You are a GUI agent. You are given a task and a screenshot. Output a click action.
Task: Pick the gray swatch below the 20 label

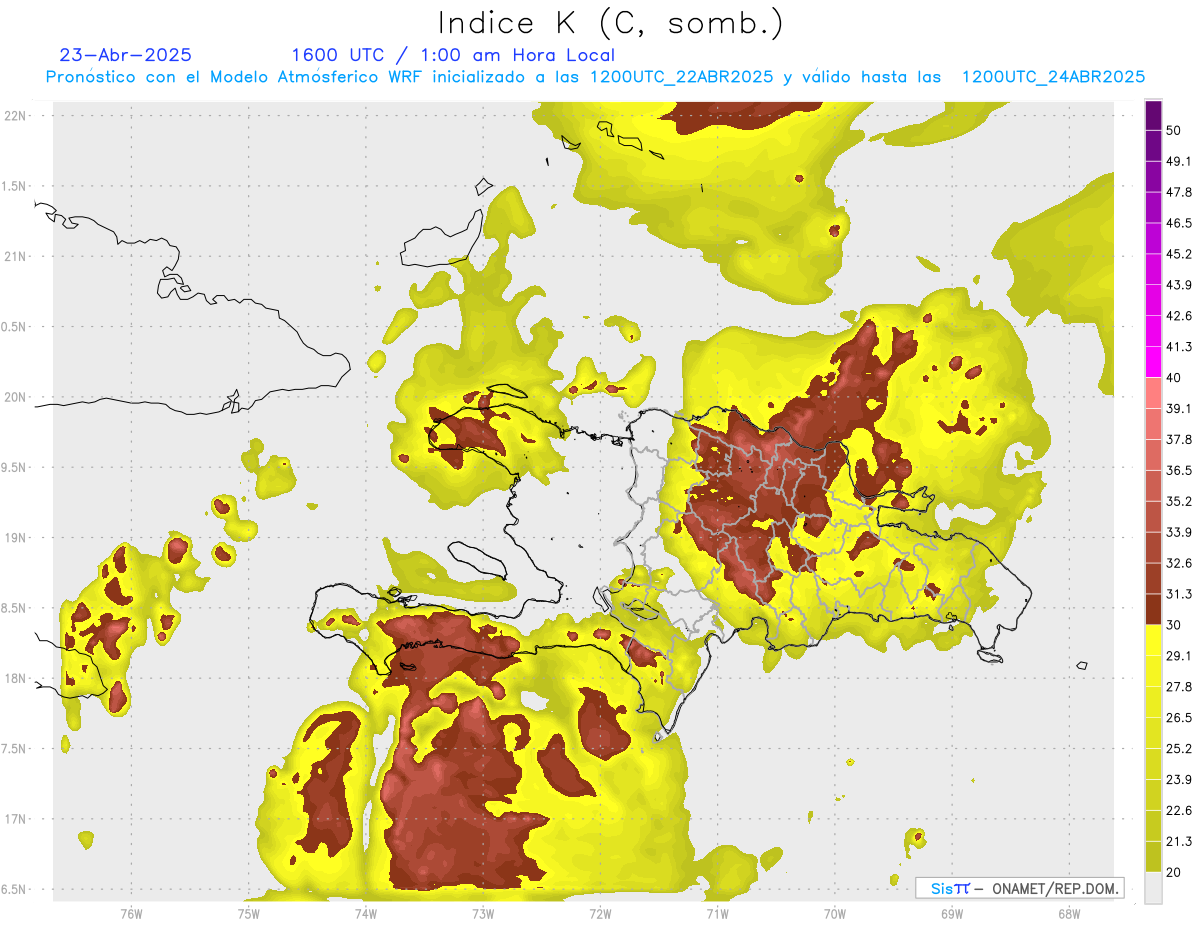click(1153, 888)
